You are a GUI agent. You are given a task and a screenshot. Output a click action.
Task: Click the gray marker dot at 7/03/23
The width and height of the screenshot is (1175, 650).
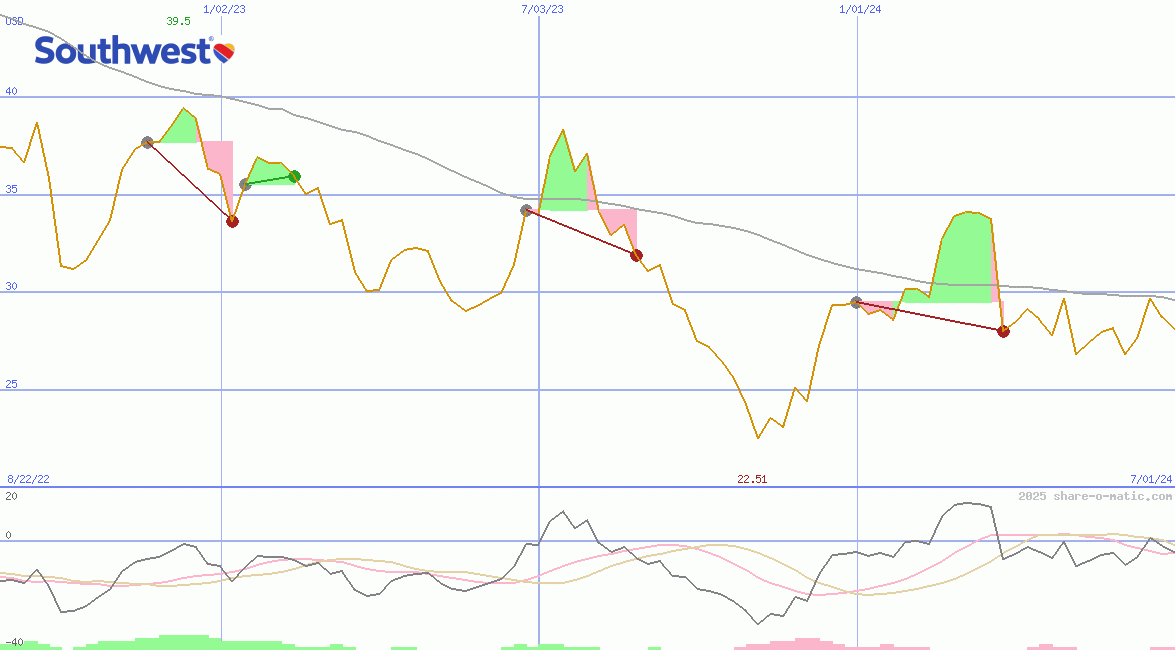click(526, 211)
